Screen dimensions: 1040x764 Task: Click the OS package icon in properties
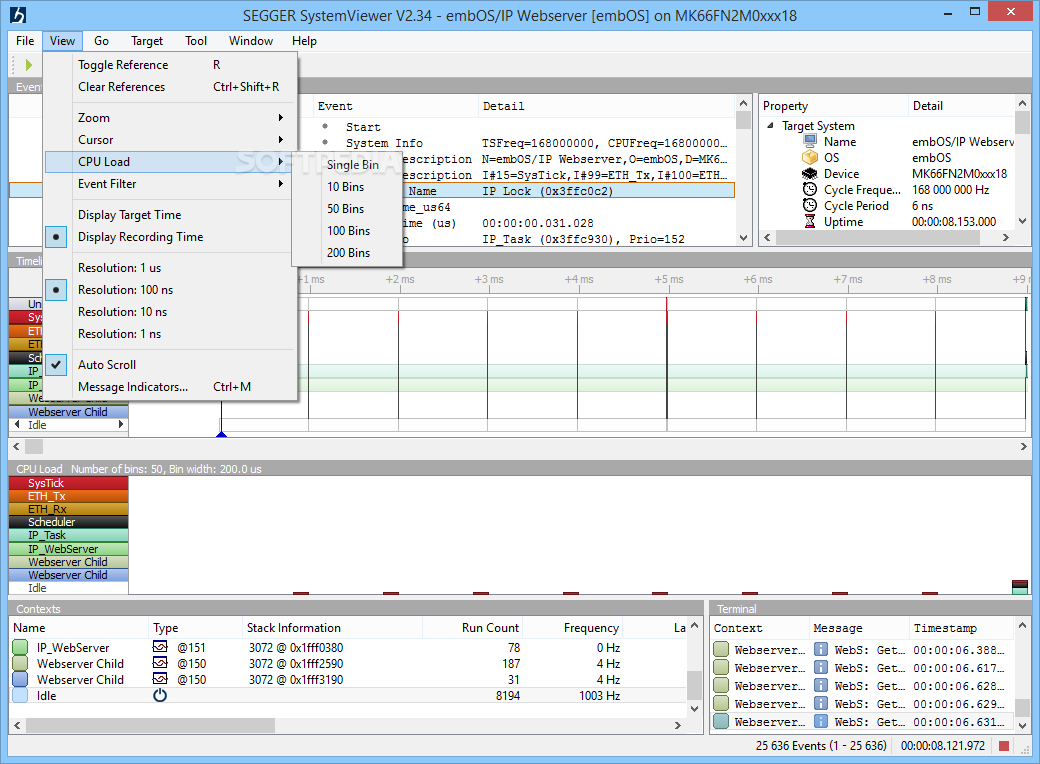[810, 158]
